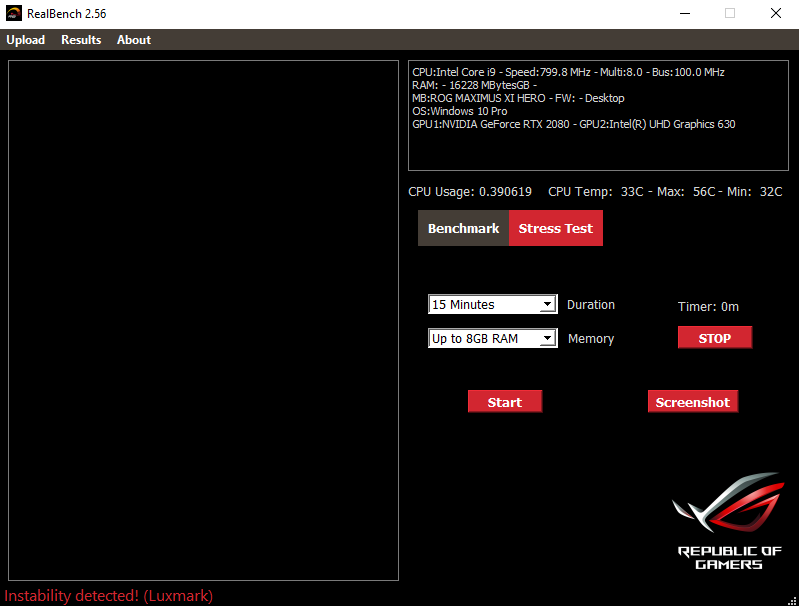This screenshot has height=606, width=799.
Task: Switch to the Stress Test tab
Action: tap(556, 228)
